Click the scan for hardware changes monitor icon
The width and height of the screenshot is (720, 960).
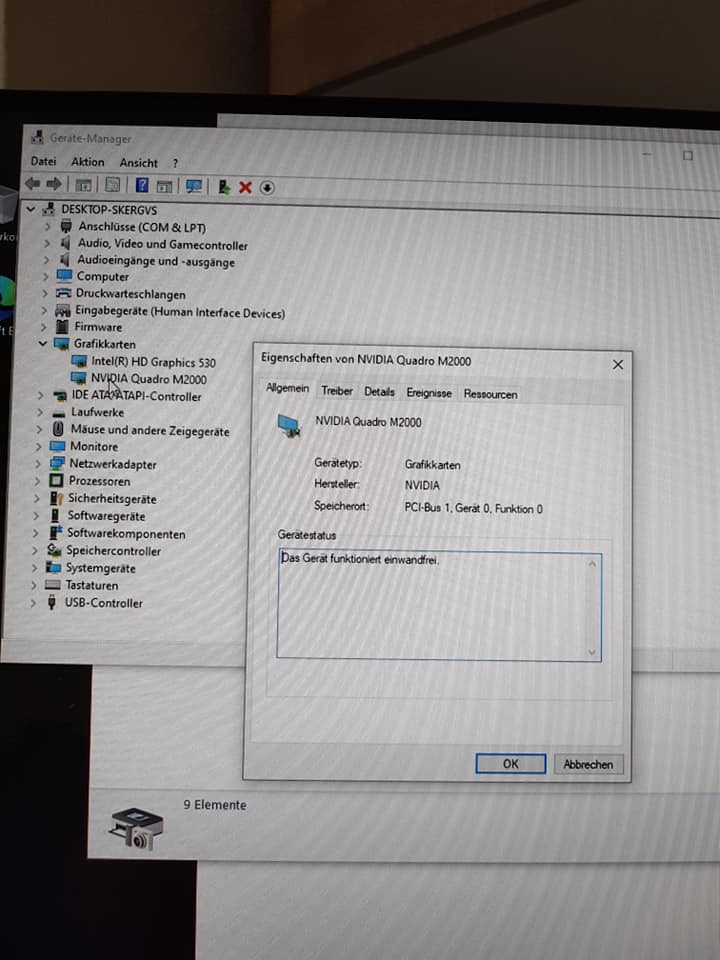pos(194,186)
